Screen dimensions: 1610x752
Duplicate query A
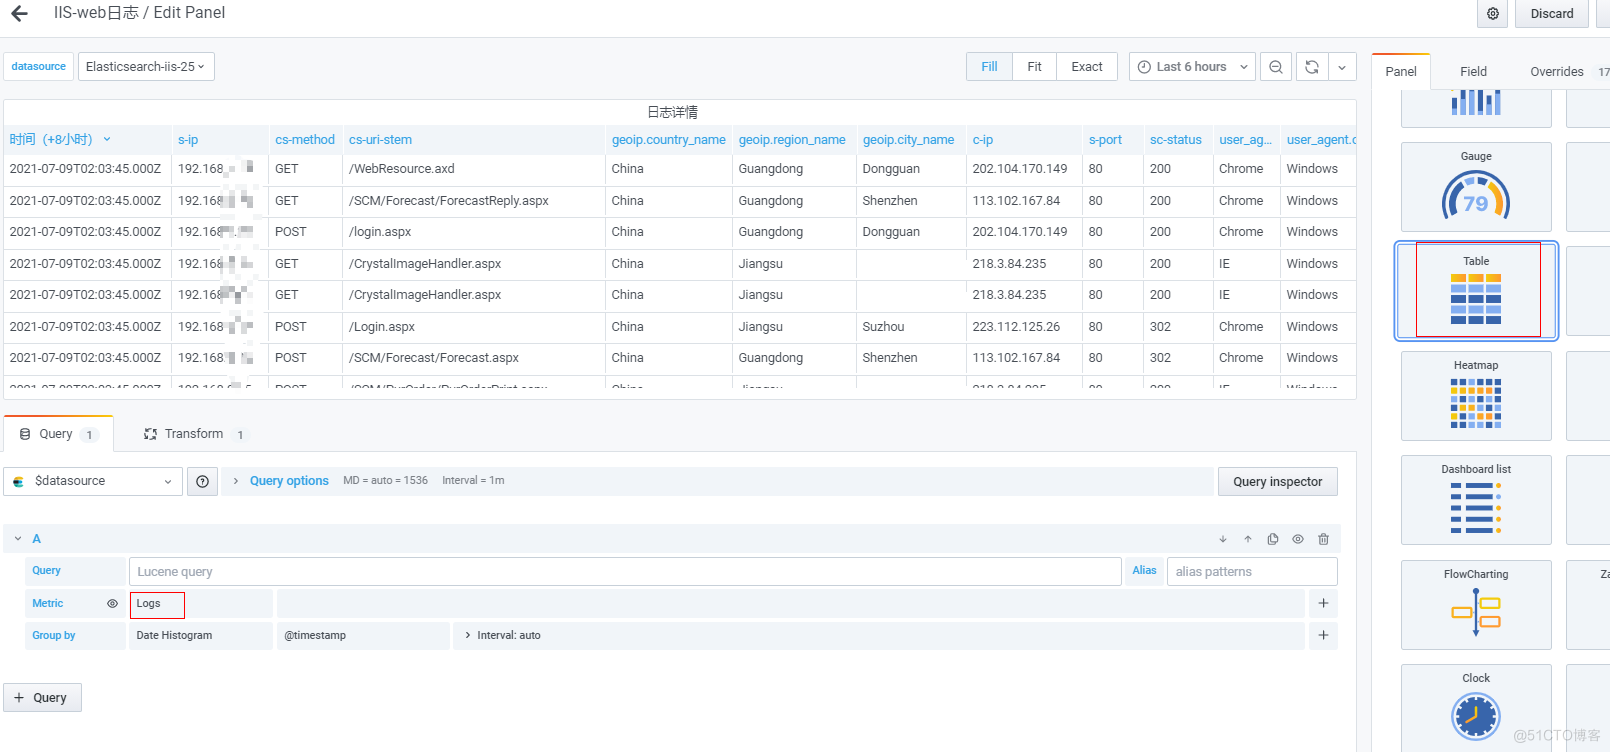point(1273,539)
